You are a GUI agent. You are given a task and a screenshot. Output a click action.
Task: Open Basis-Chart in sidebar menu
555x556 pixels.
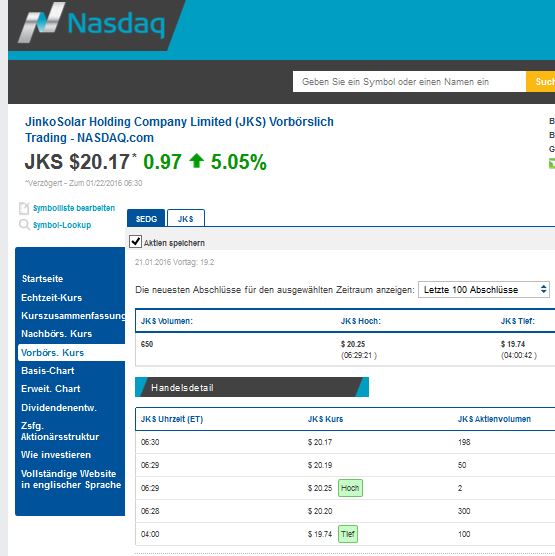tap(48, 371)
